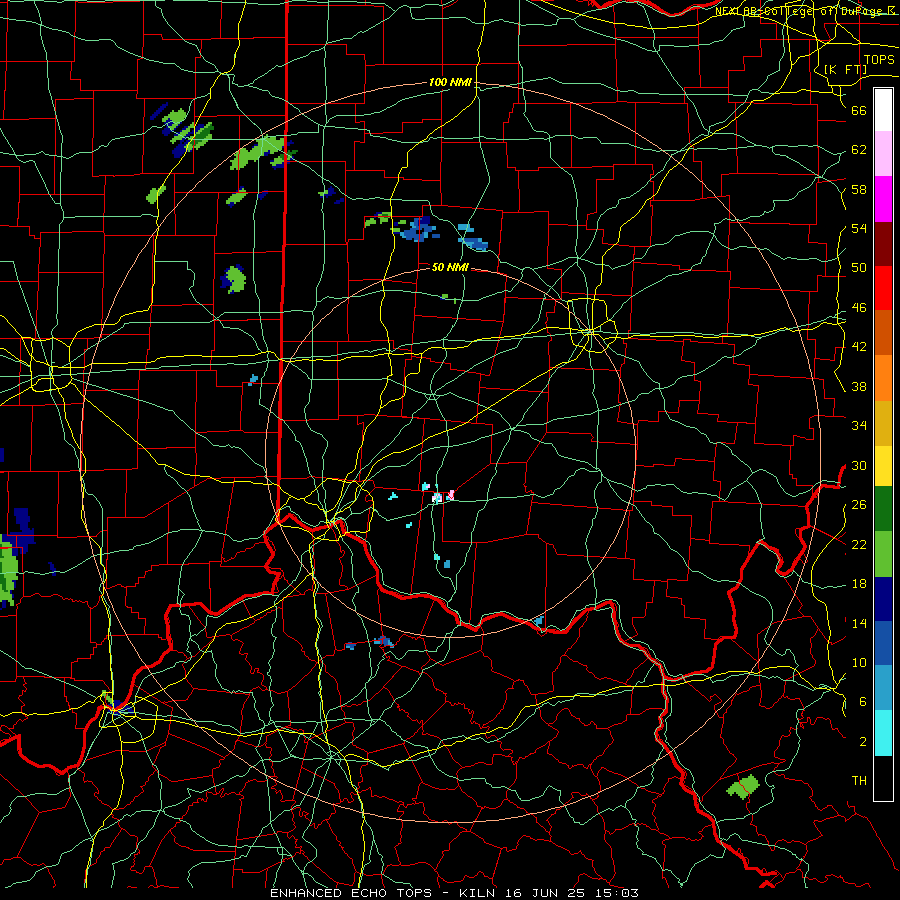The image size is (900, 900).
Task: Select the 42 legend value
Action: (859, 347)
